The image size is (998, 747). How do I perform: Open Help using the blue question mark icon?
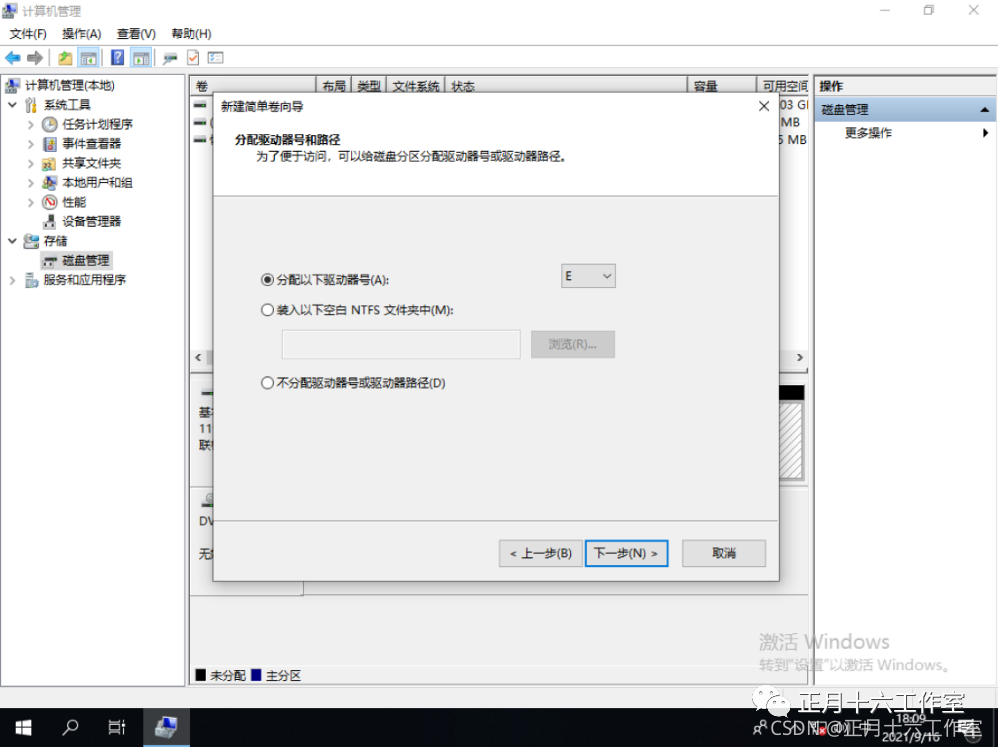(x=117, y=57)
